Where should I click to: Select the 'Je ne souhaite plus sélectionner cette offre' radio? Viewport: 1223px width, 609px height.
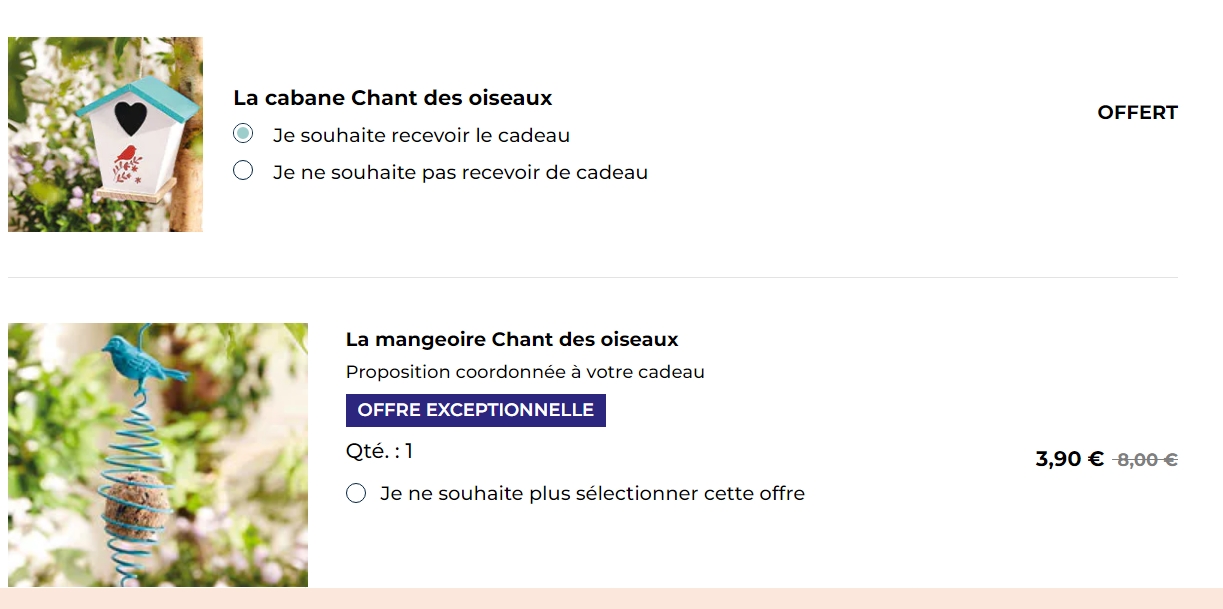coord(356,493)
